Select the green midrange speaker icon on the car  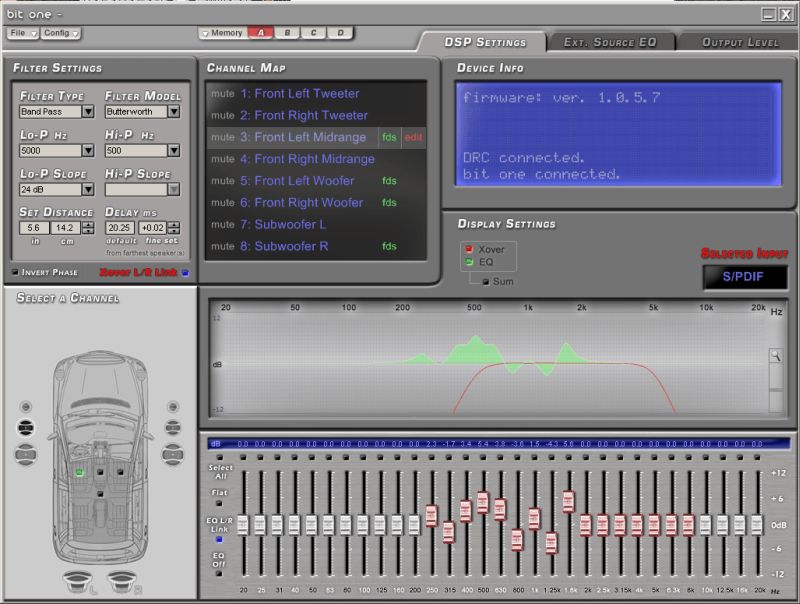tap(78, 470)
